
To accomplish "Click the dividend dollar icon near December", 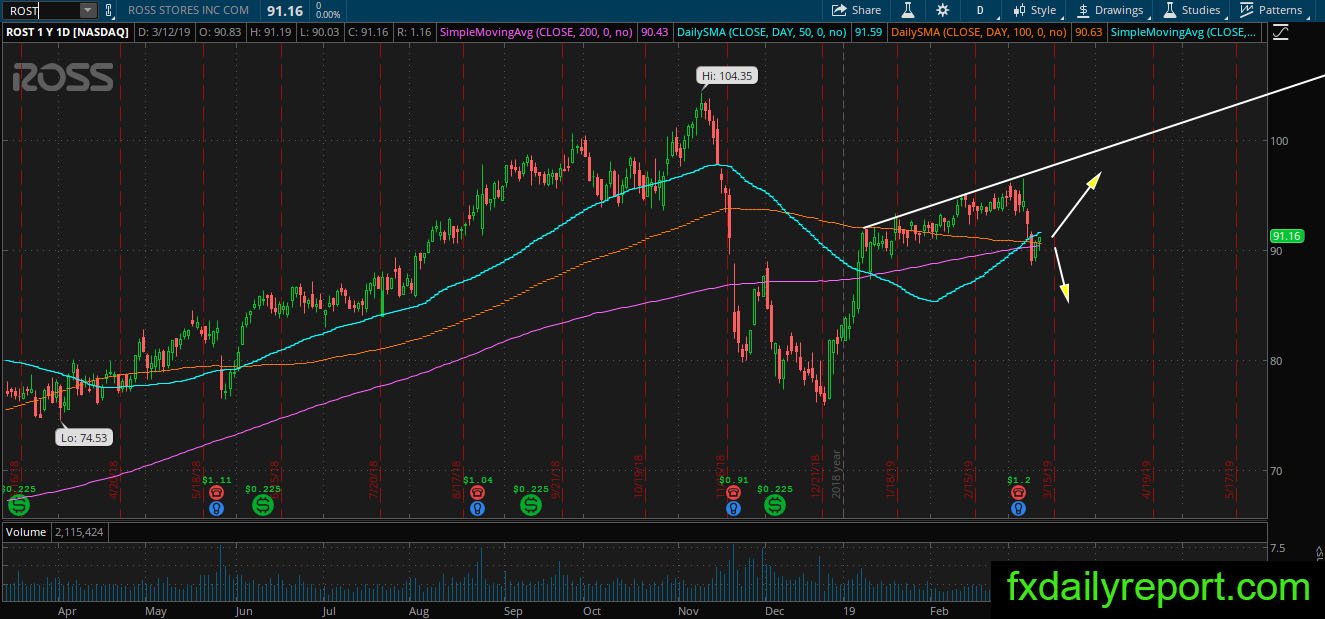I will (x=775, y=505).
